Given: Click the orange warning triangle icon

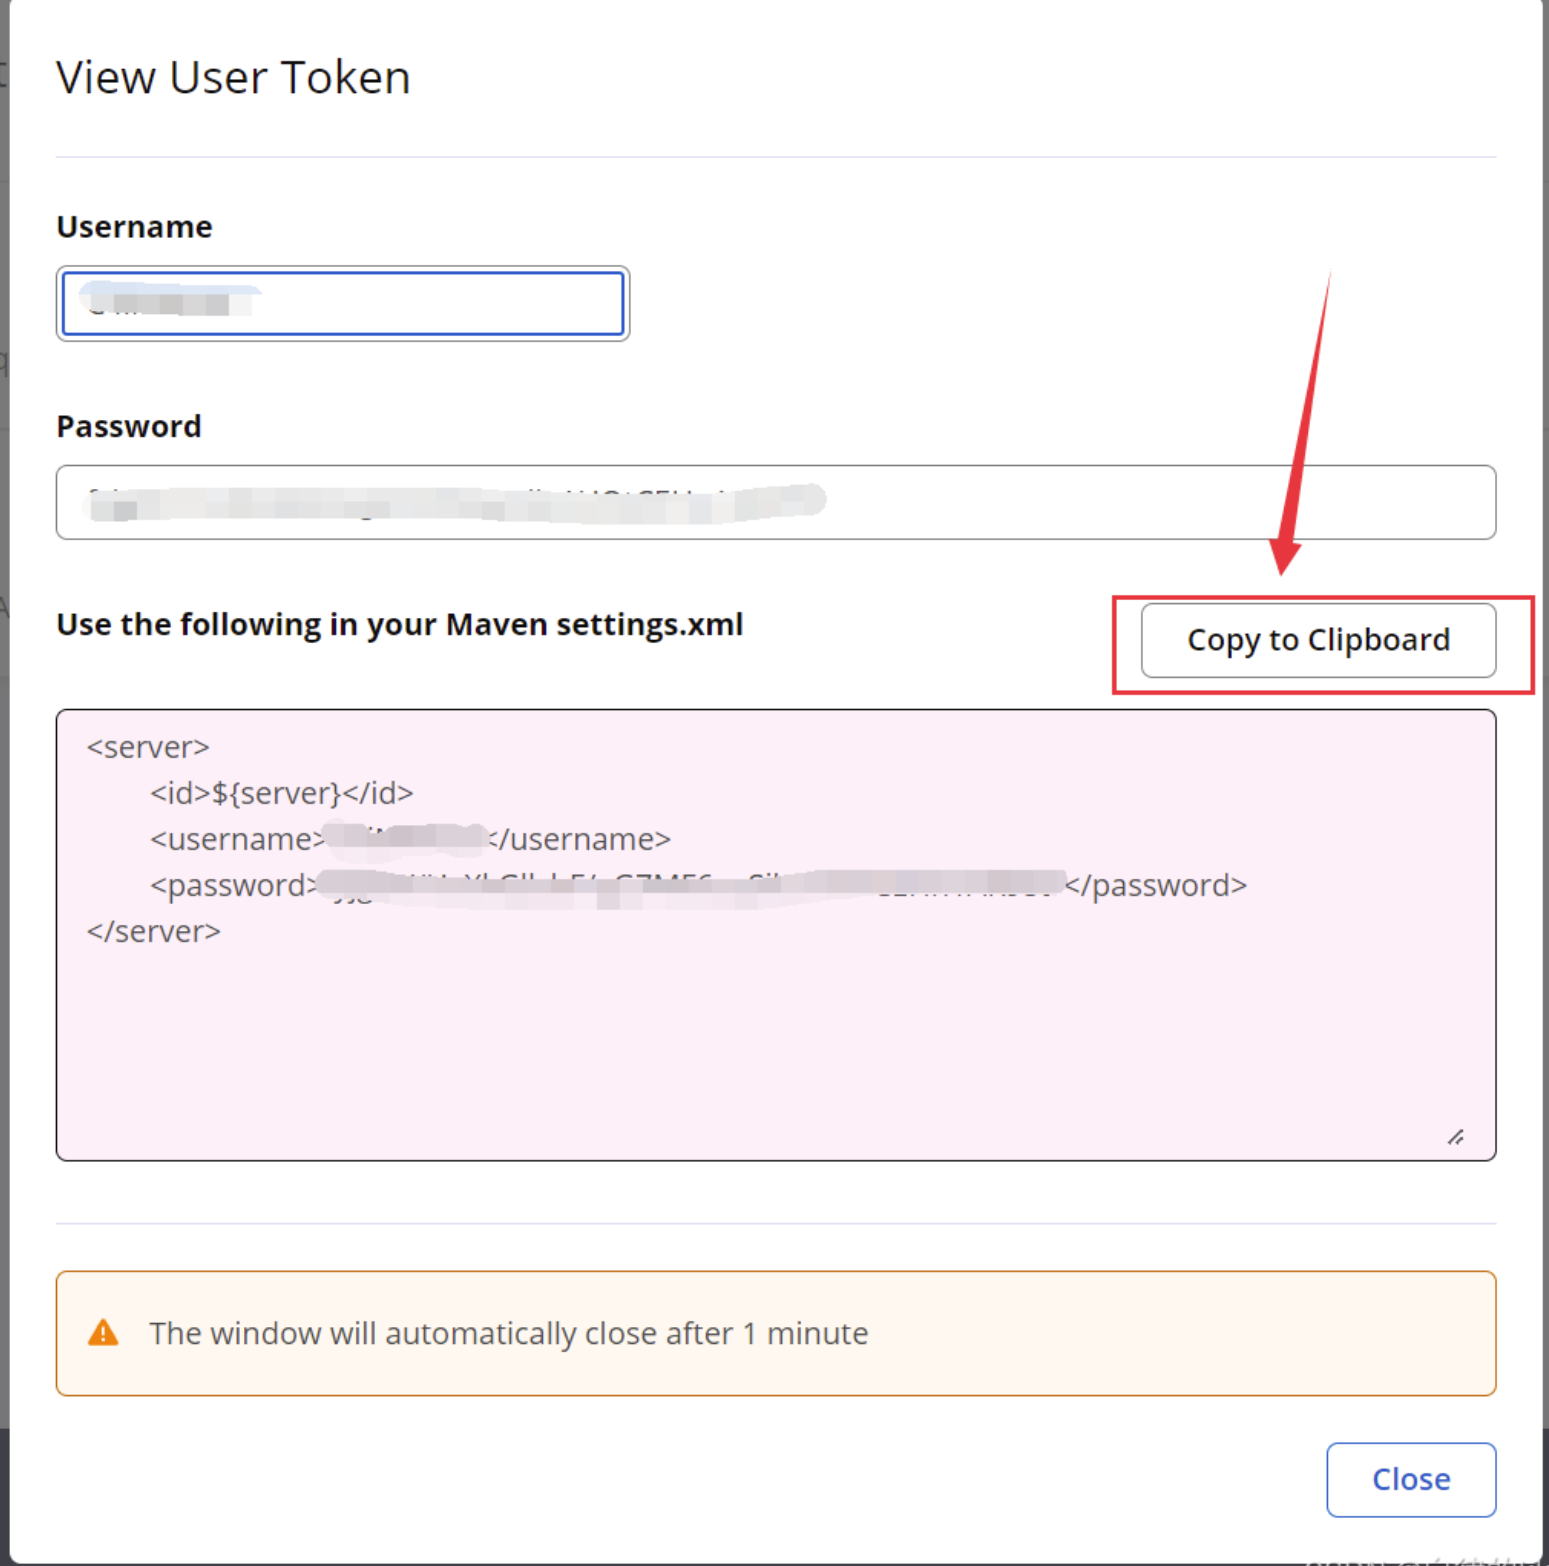Looking at the screenshot, I should pyautogui.click(x=103, y=1332).
